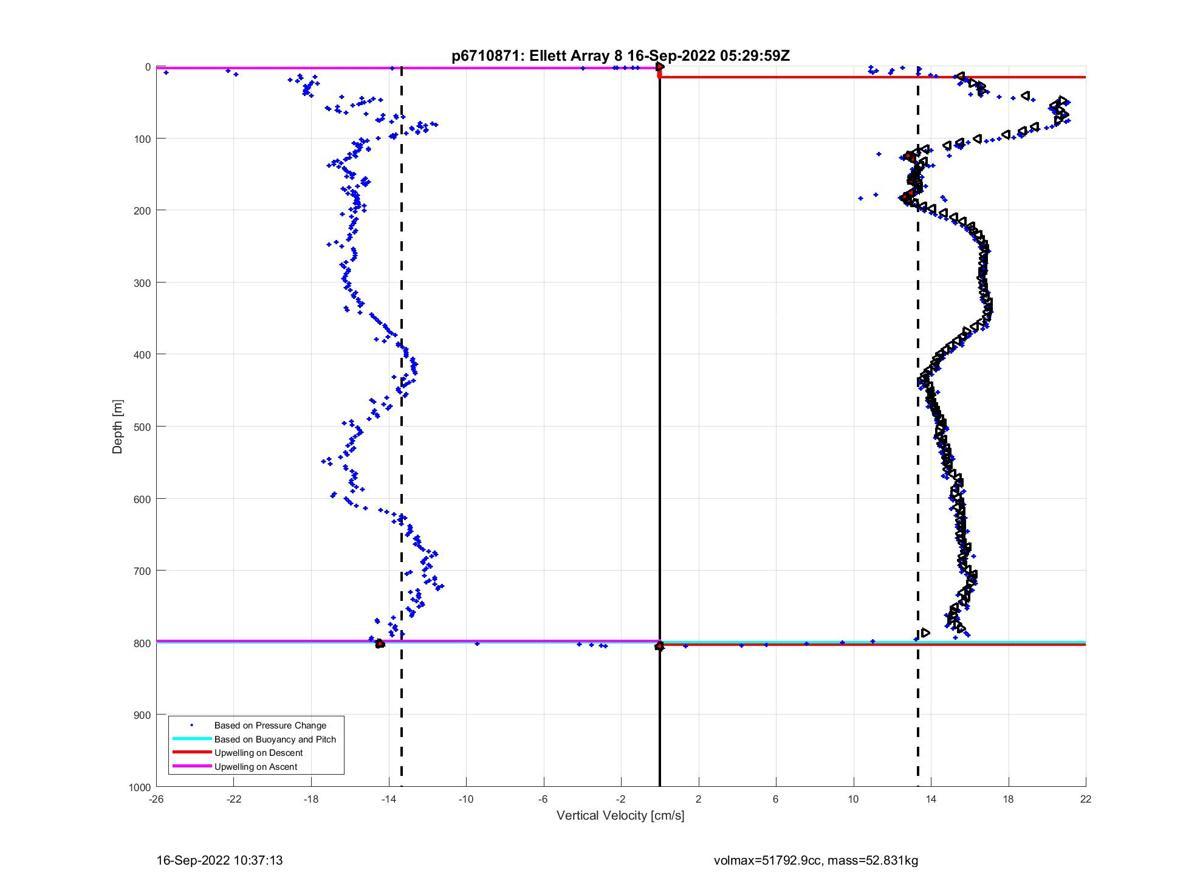Click the cyan line swatch in the legend
This screenshot has width=1200, height=885.
click(x=191, y=739)
